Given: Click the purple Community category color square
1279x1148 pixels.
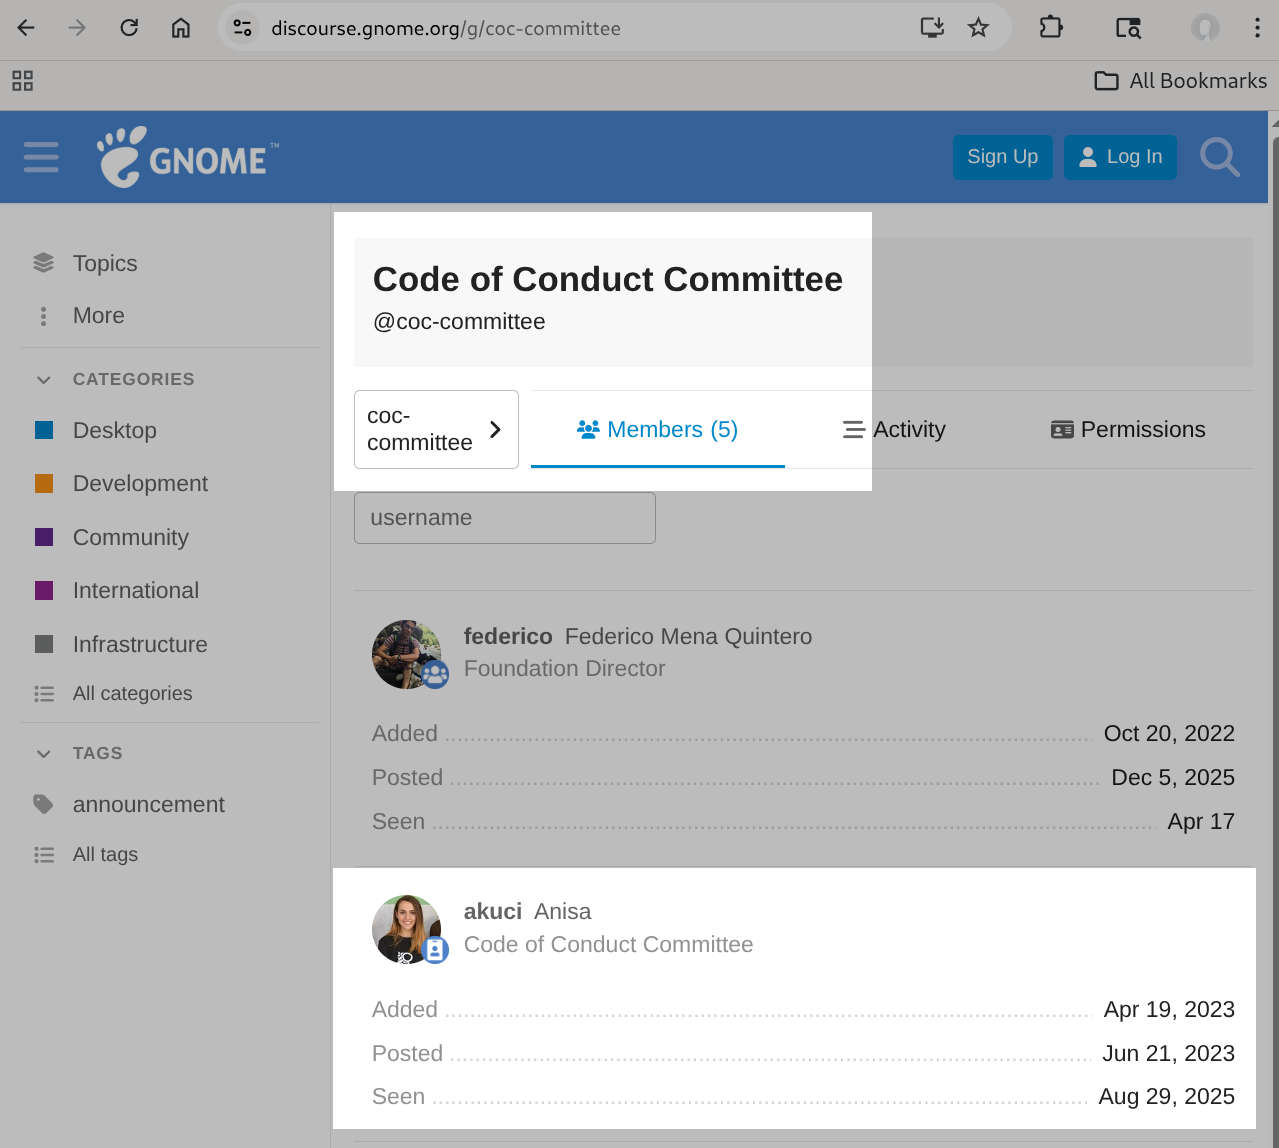Looking at the screenshot, I should (44, 537).
